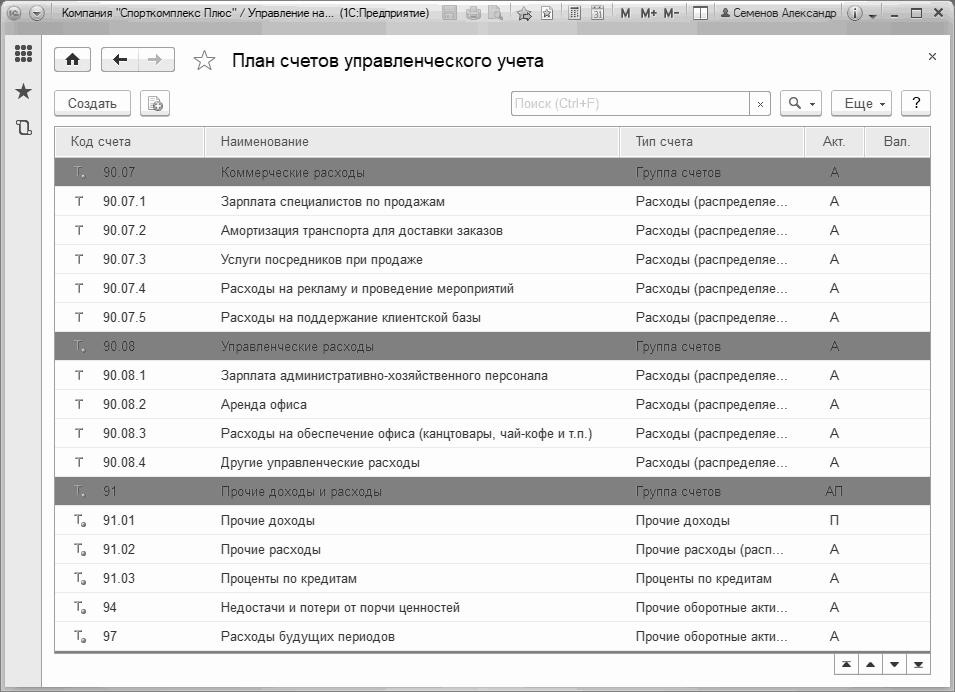Open the user Семенов Александр menu
955x692 pixels.
pos(778,13)
